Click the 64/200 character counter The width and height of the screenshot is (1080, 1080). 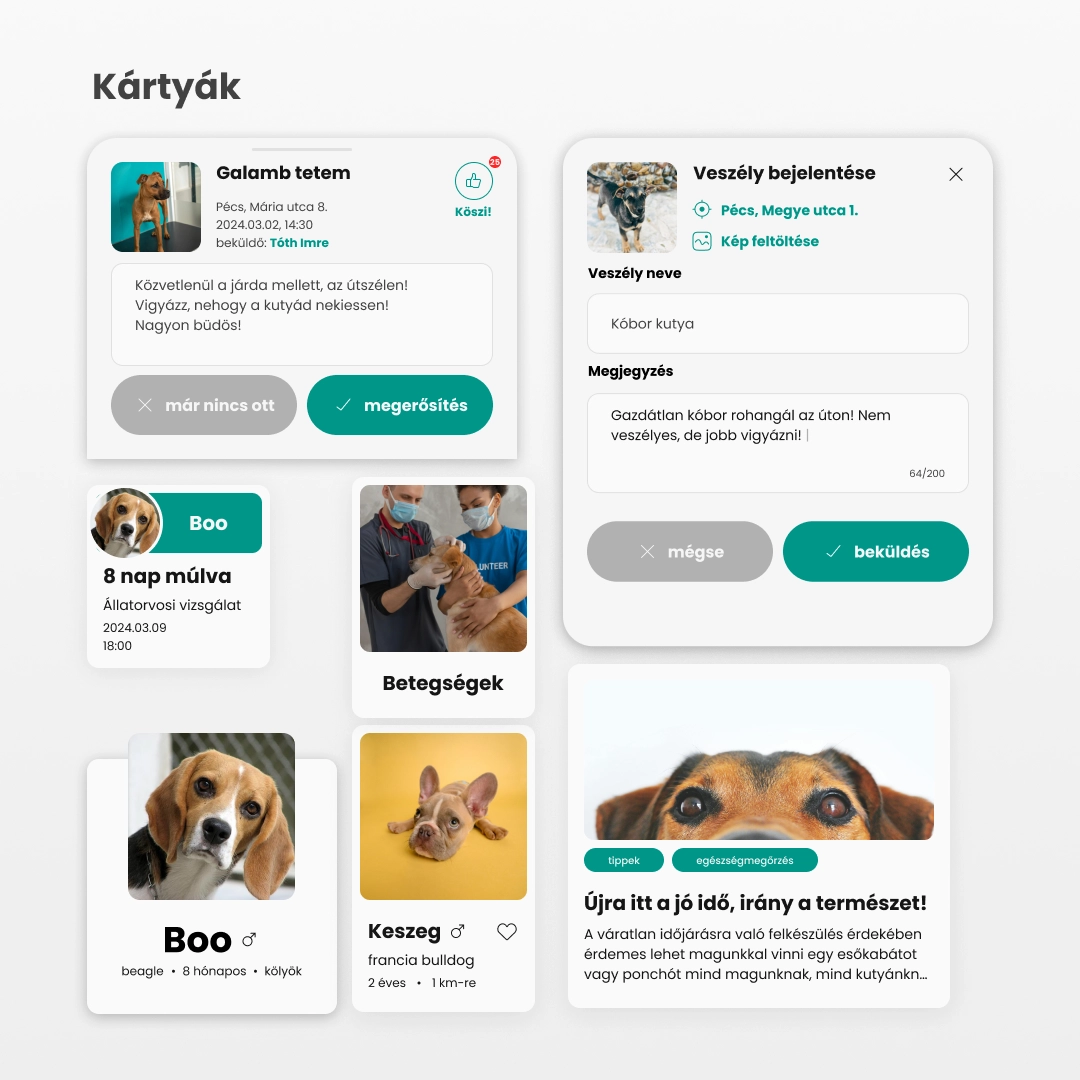coord(927,473)
